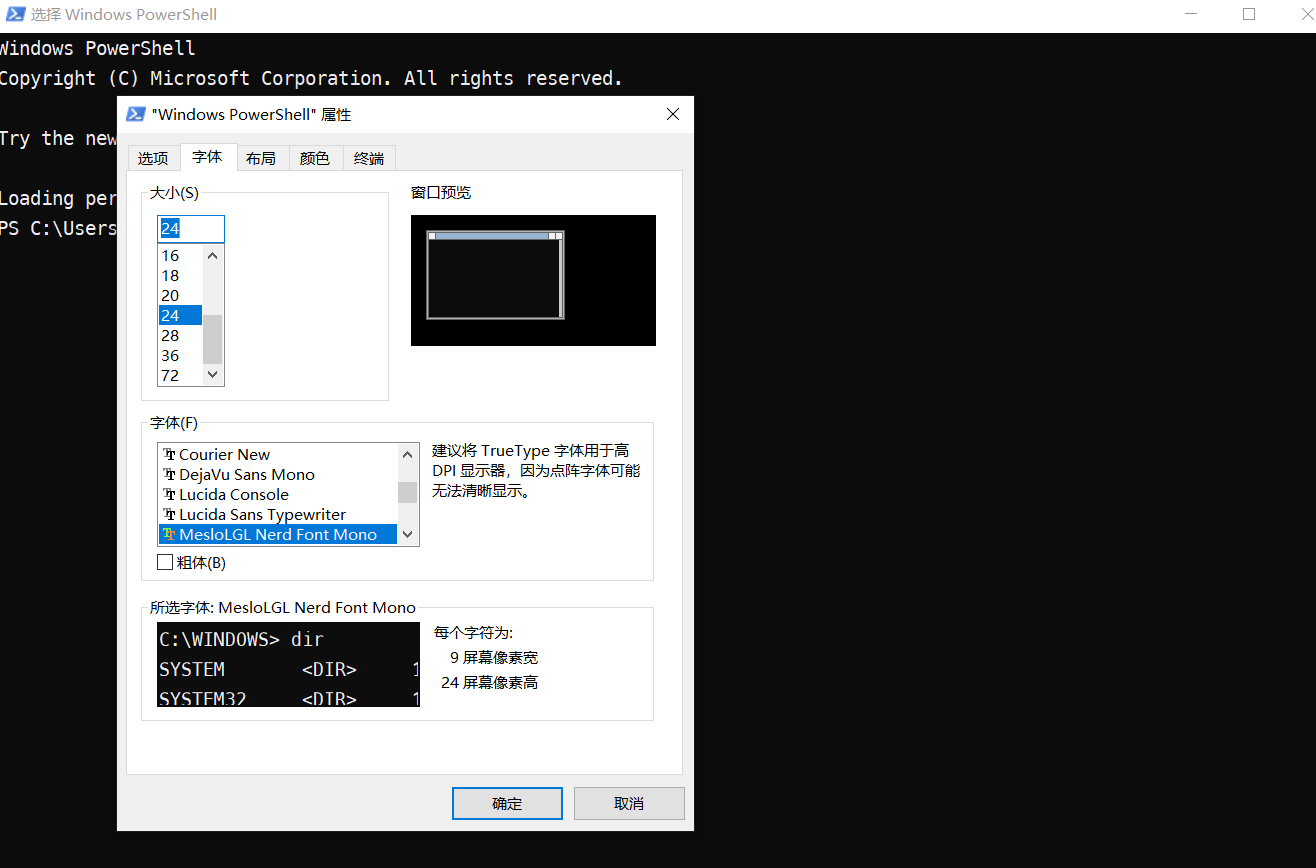Select font size 18 in the list
This screenshot has width=1316, height=868.
pos(180,275)
